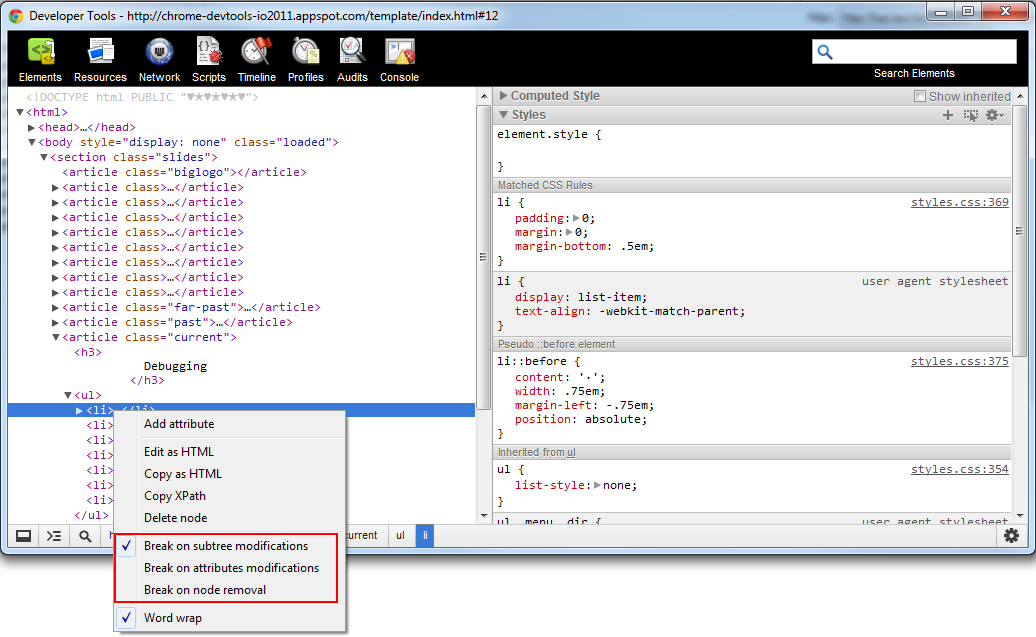1036x637 pixels.
Task: Expand the article class="past" node
Action: pyautogui.click(x=56, y=322)
